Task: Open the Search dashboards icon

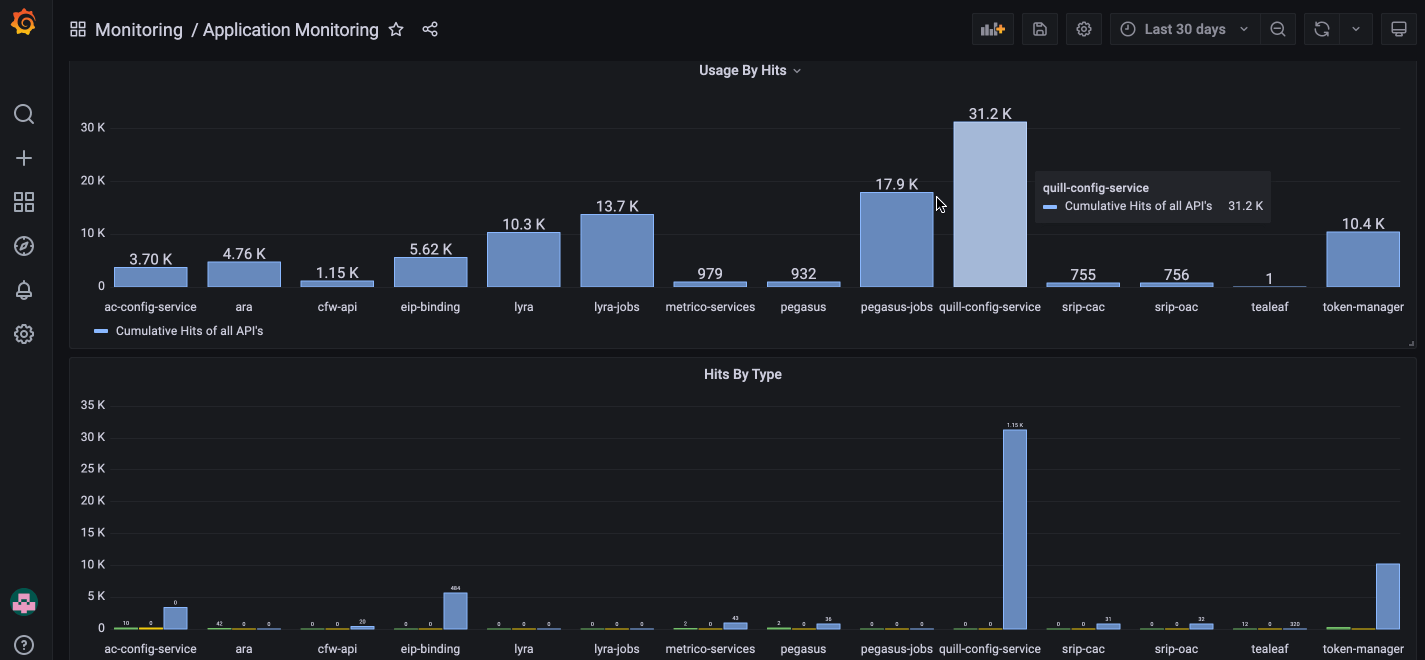Action: 23,113
